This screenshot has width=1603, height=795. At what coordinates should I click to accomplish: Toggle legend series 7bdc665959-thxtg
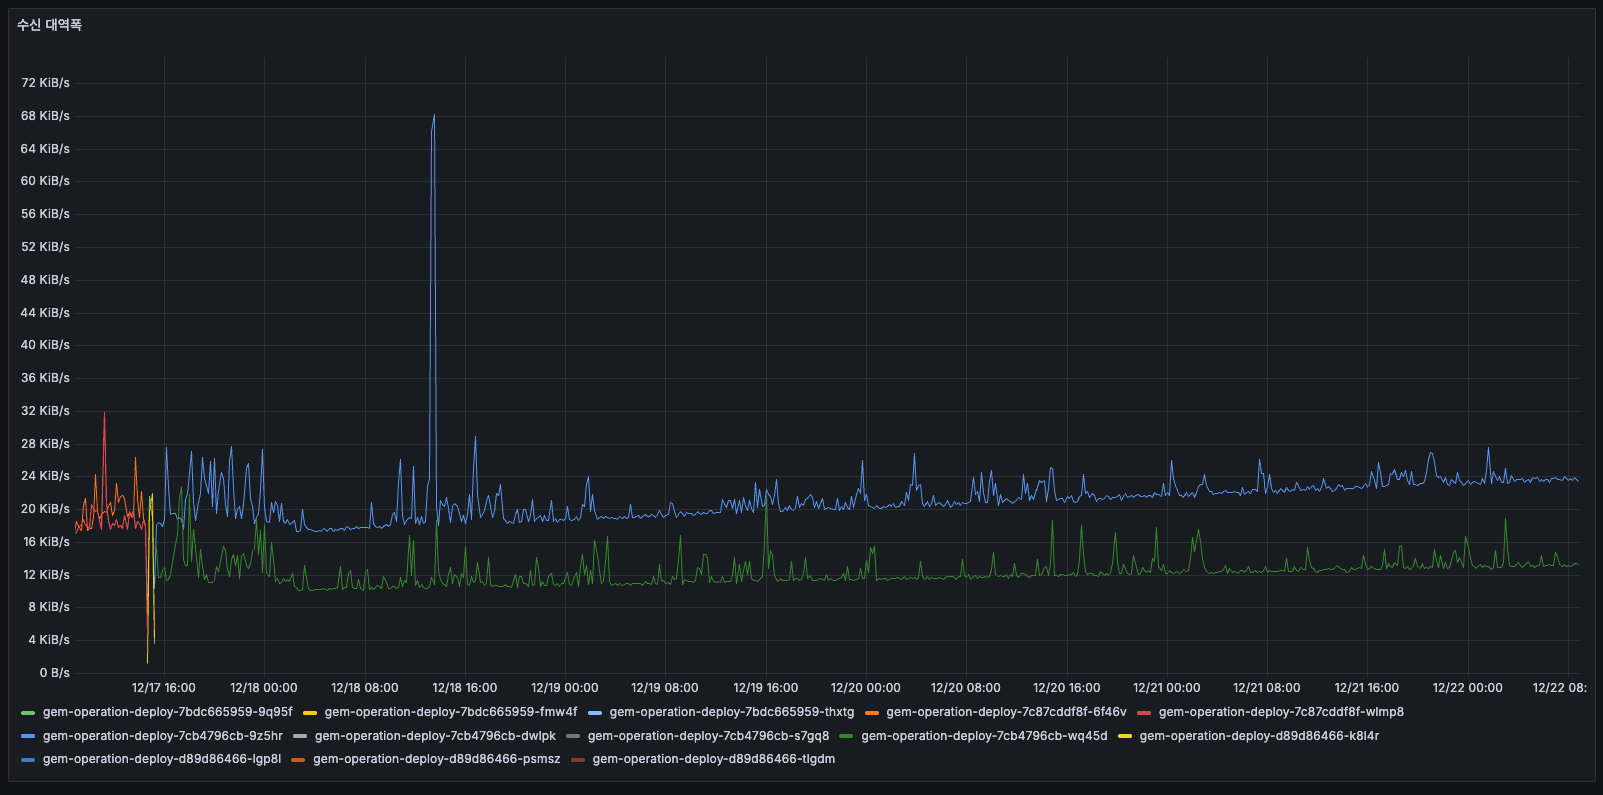point(731,712)
